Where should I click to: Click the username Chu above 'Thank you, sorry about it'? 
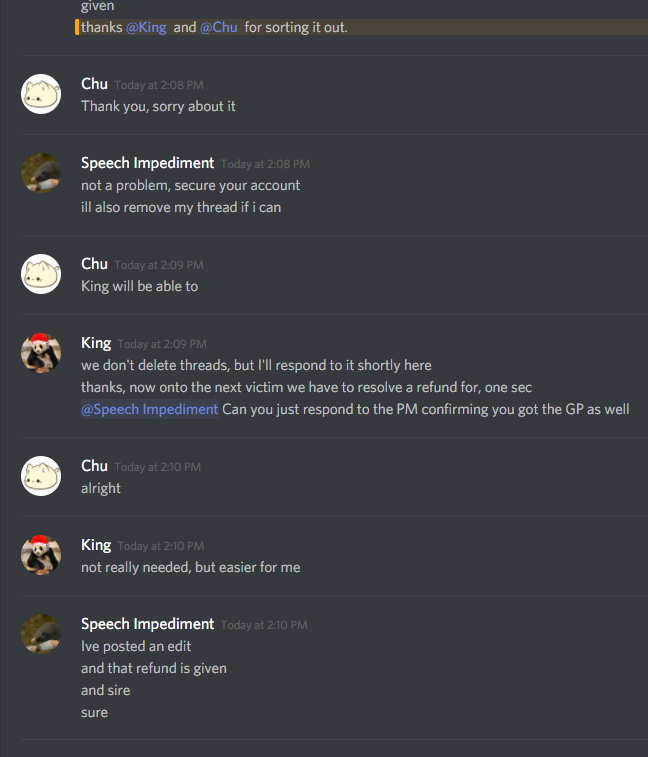pyautogui.click(x=94, y=84)
